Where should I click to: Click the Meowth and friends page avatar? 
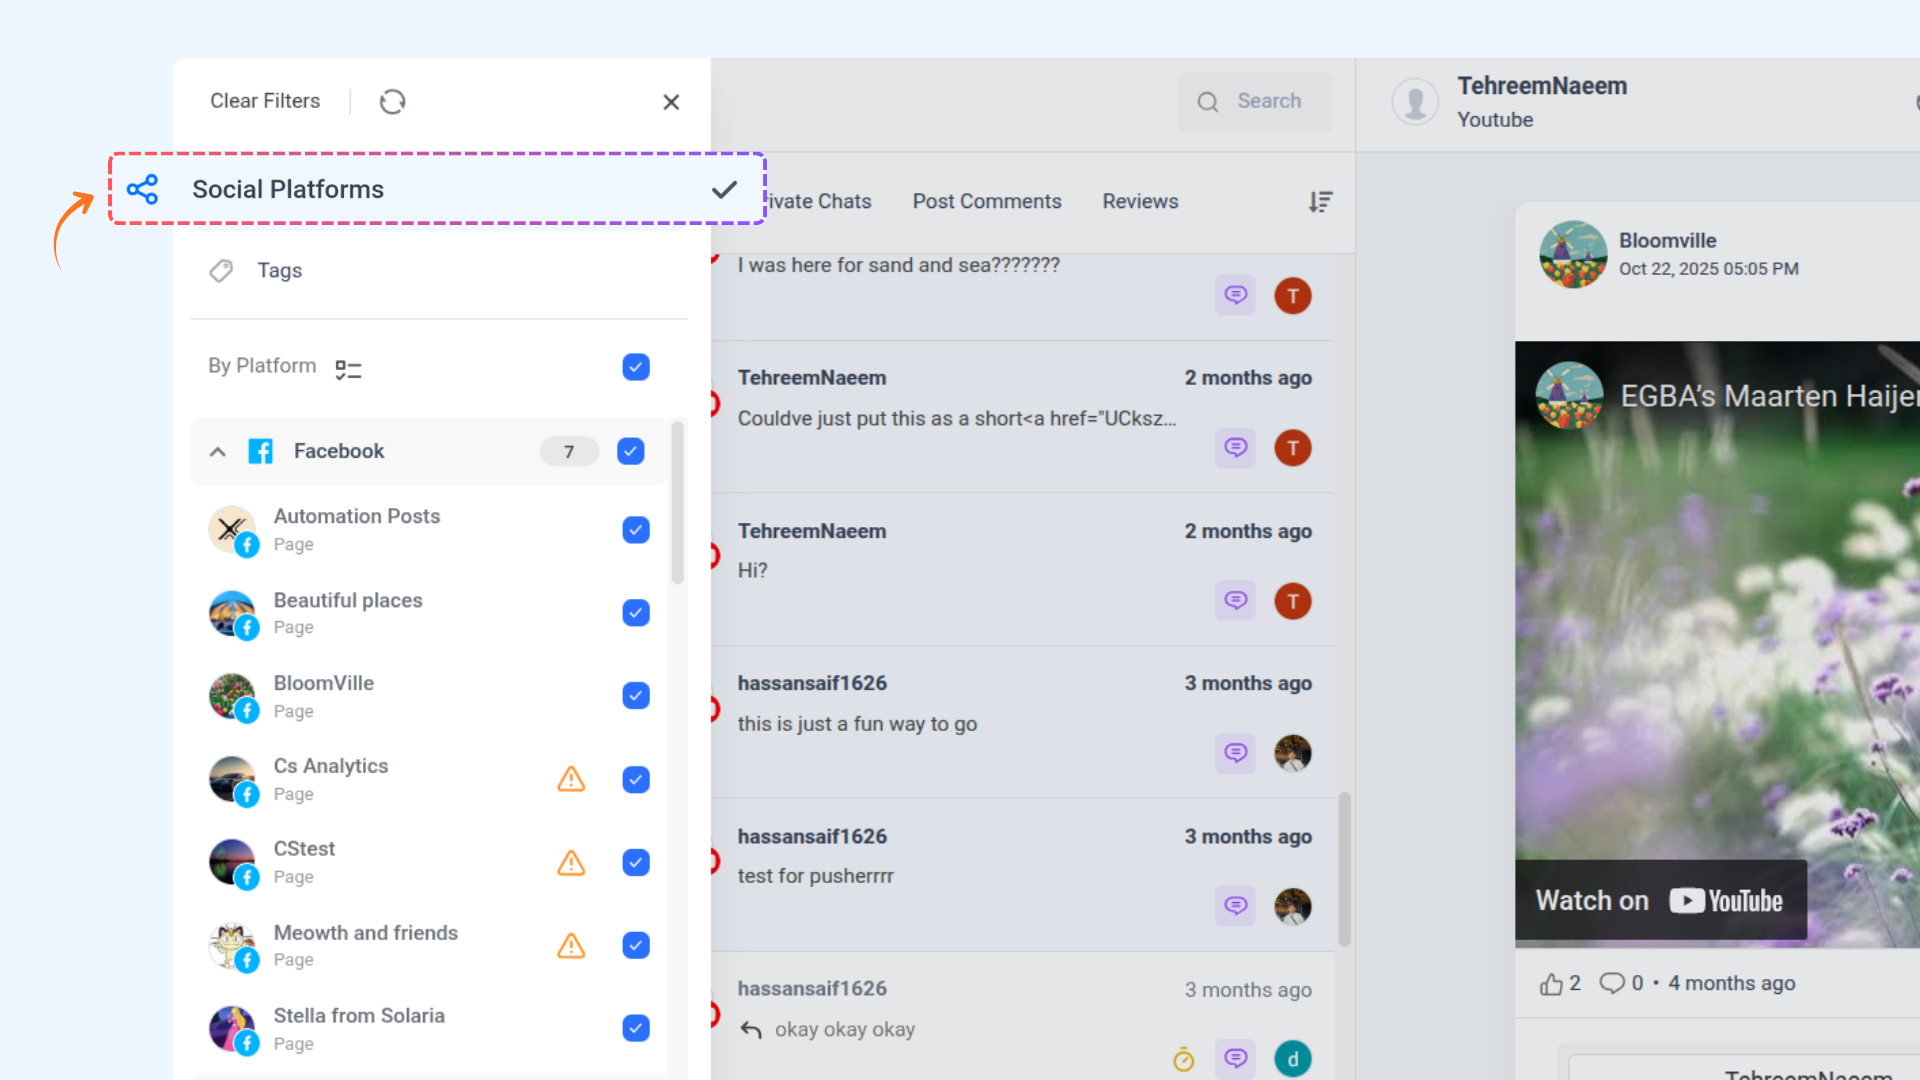(x=233, y=946)
